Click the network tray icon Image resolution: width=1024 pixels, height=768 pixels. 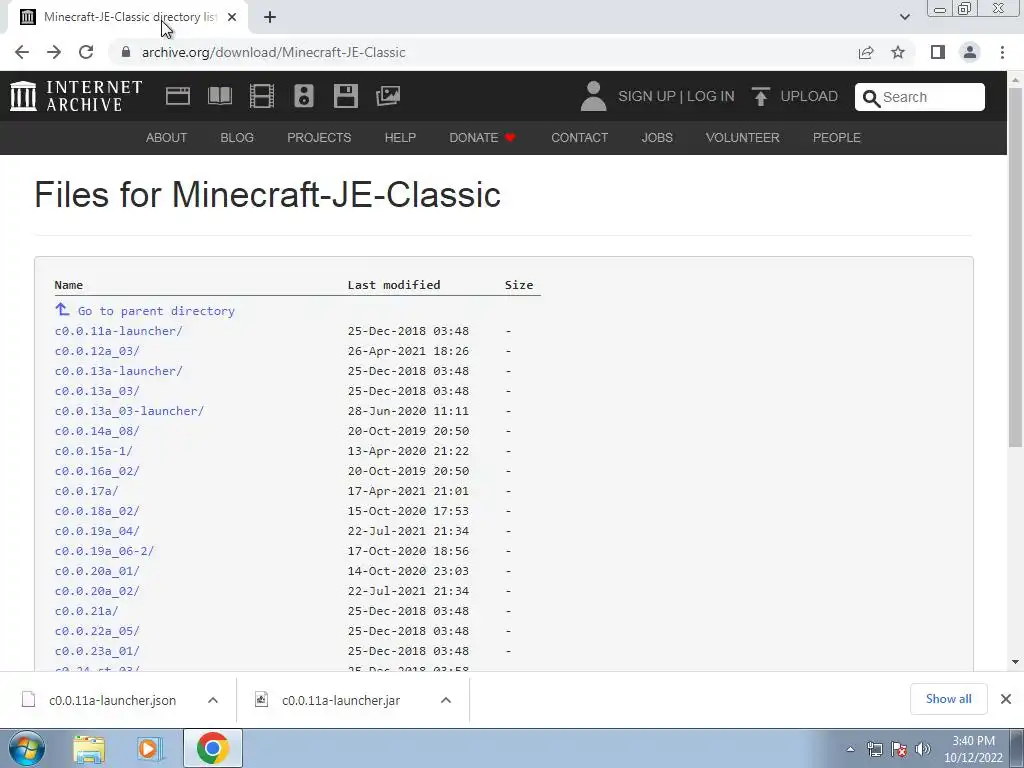tap(874, 749)
